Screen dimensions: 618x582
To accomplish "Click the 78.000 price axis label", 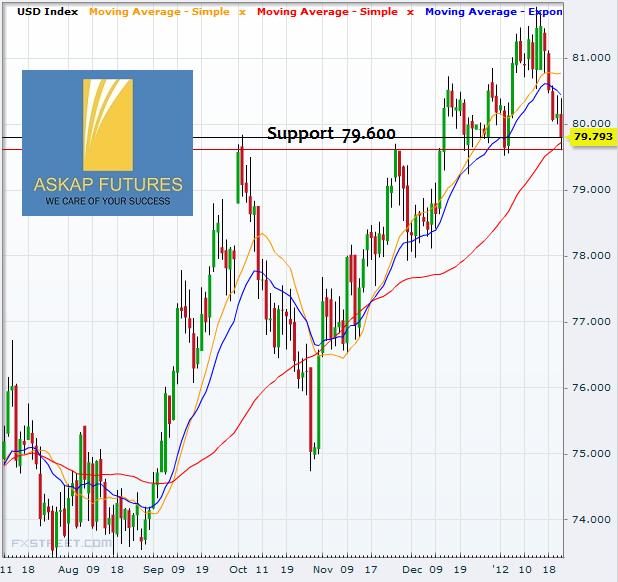I will tap(592, 256).
